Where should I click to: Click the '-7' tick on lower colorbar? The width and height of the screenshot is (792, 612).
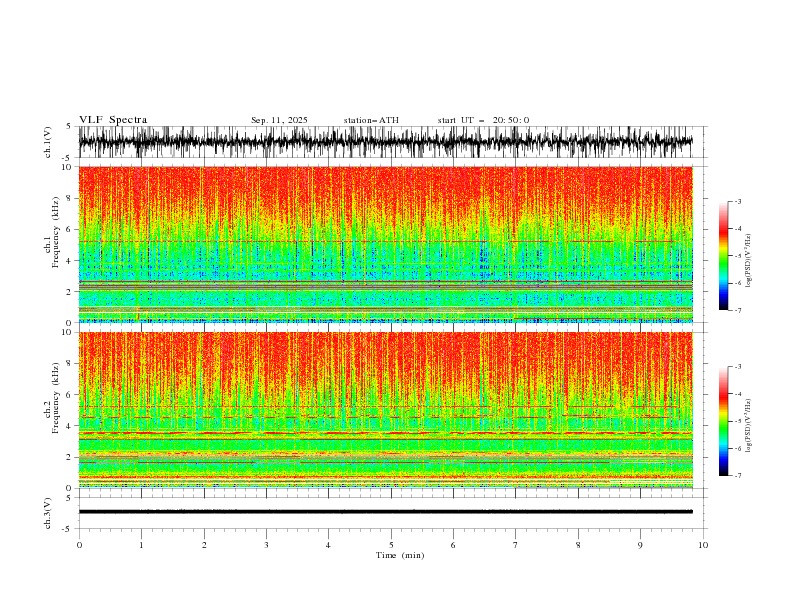tap(737, 476)
